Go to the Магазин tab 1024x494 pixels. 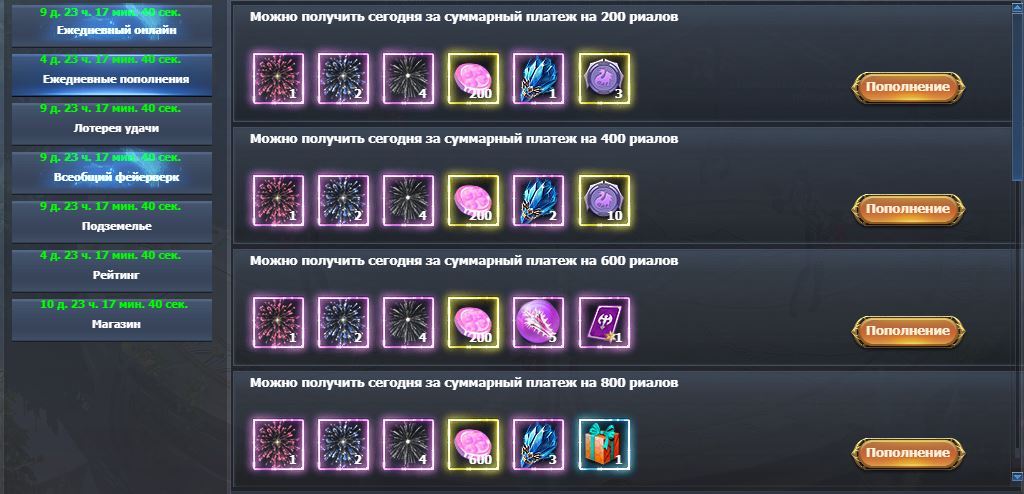coord(112,320)
